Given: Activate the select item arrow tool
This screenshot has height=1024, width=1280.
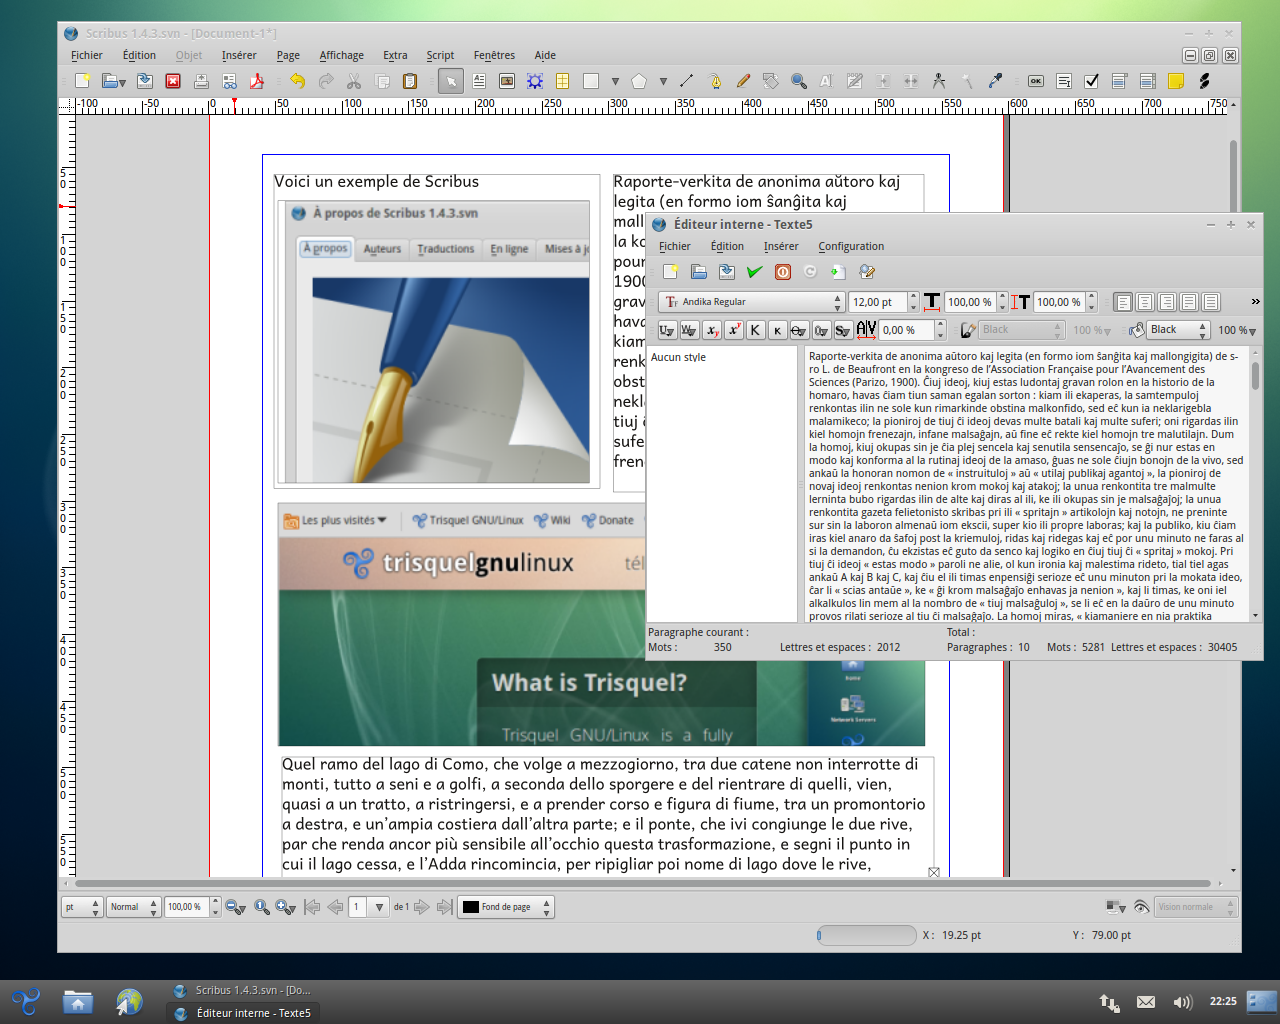Looking at the screenshot, I should pos(451,81).
